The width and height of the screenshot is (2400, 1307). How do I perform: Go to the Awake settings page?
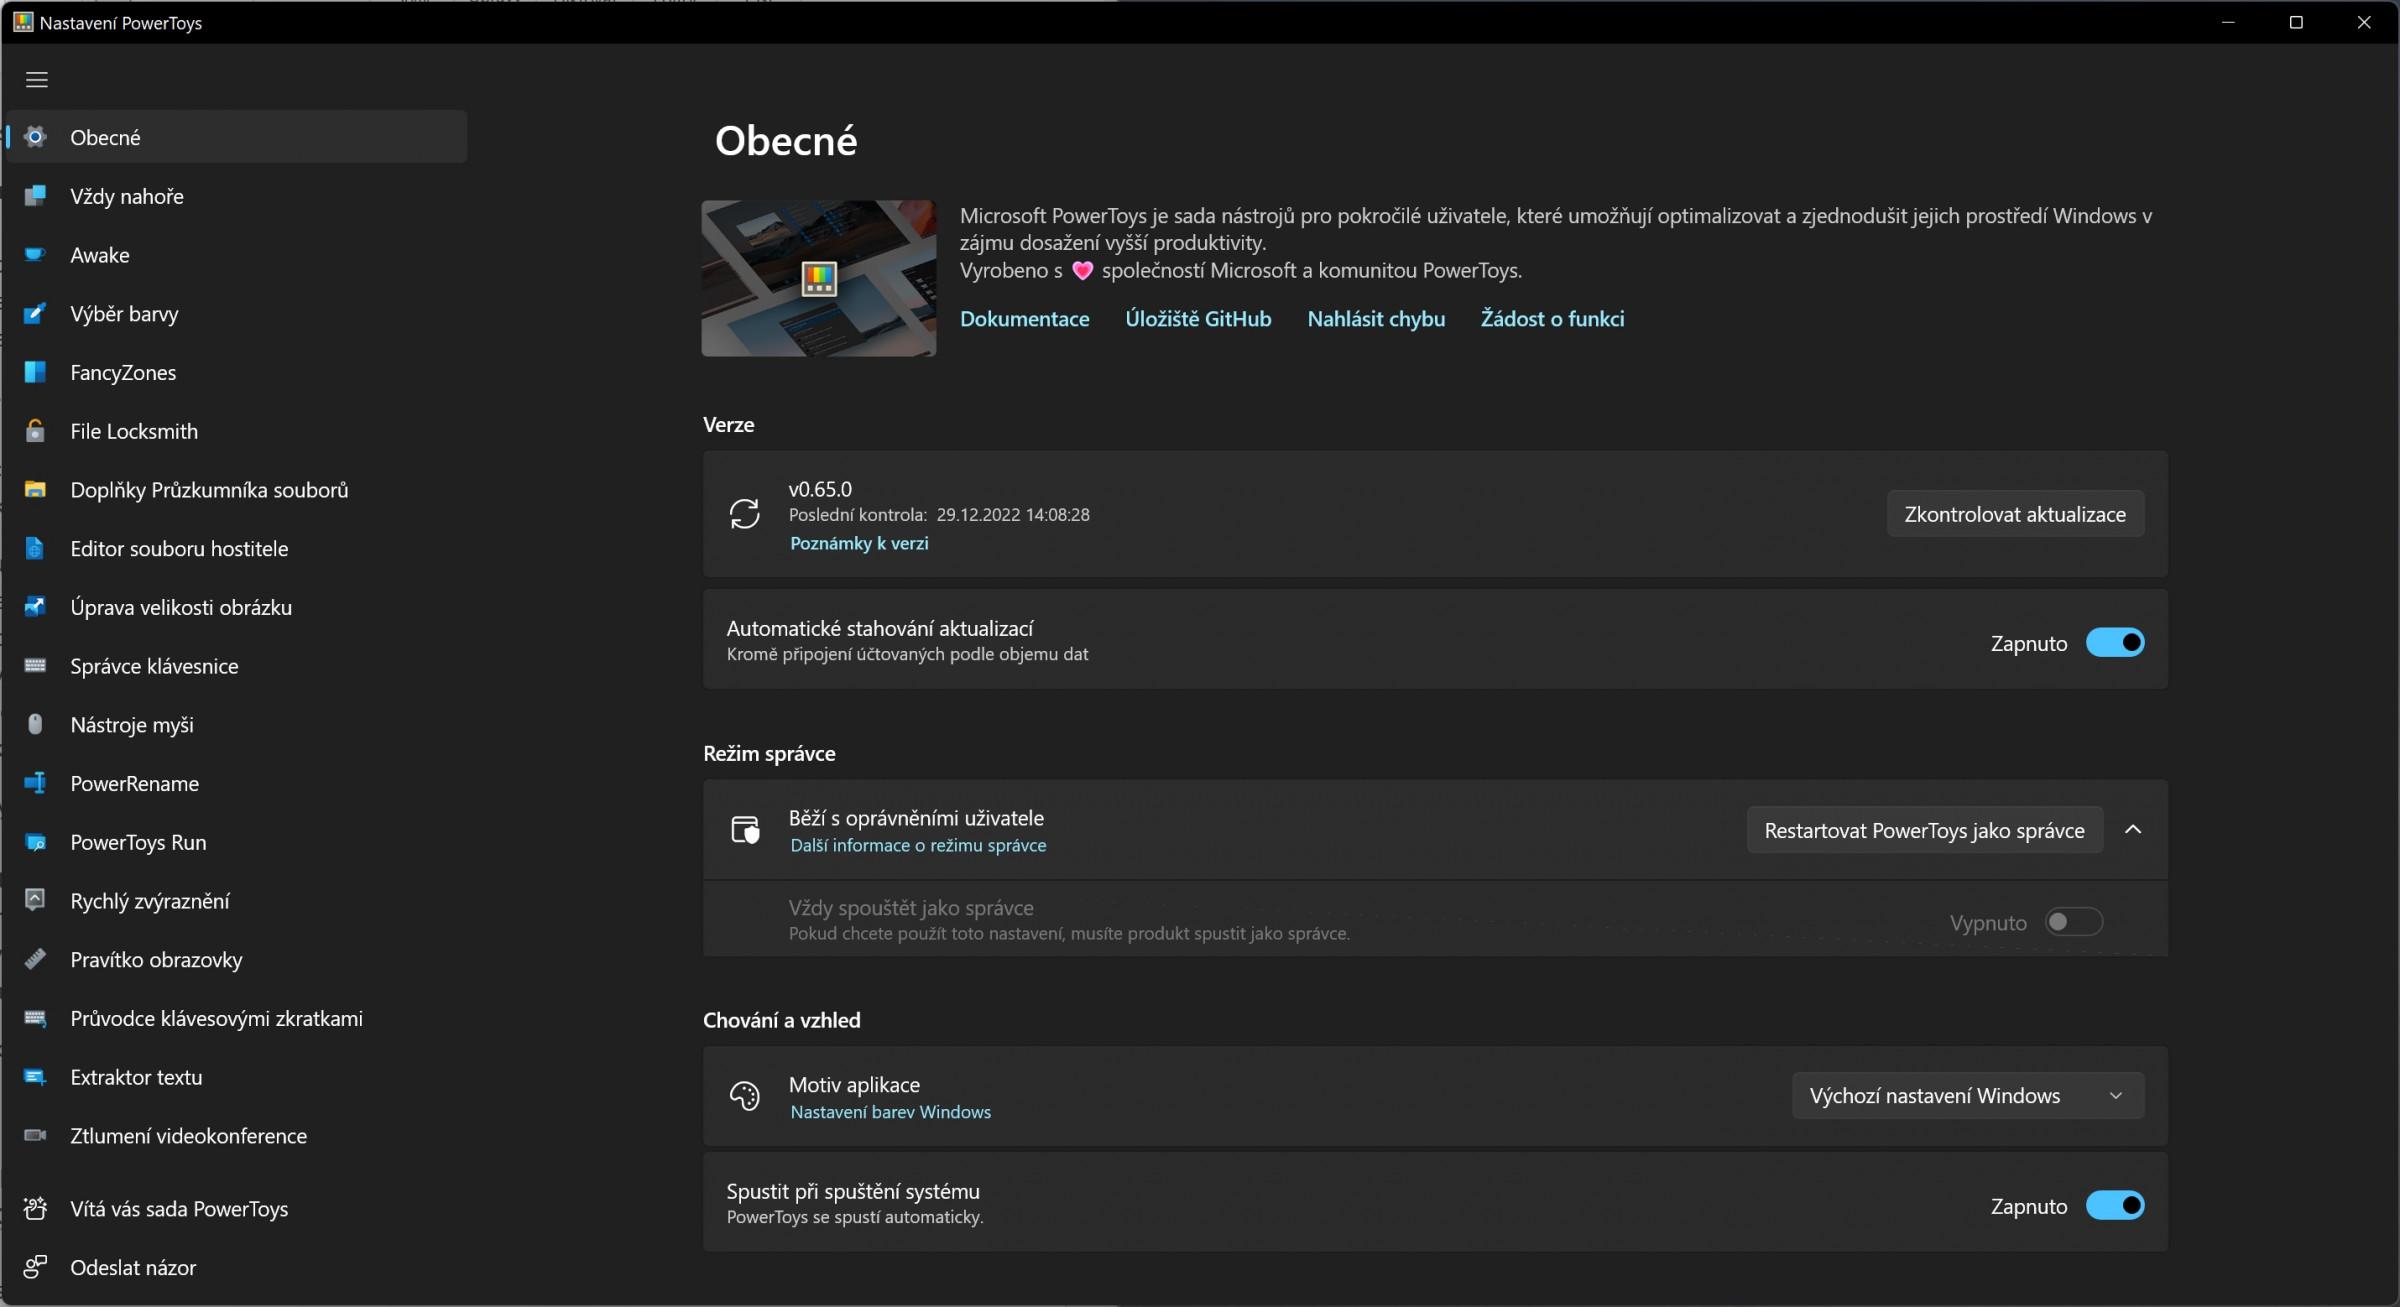(237, 255)
